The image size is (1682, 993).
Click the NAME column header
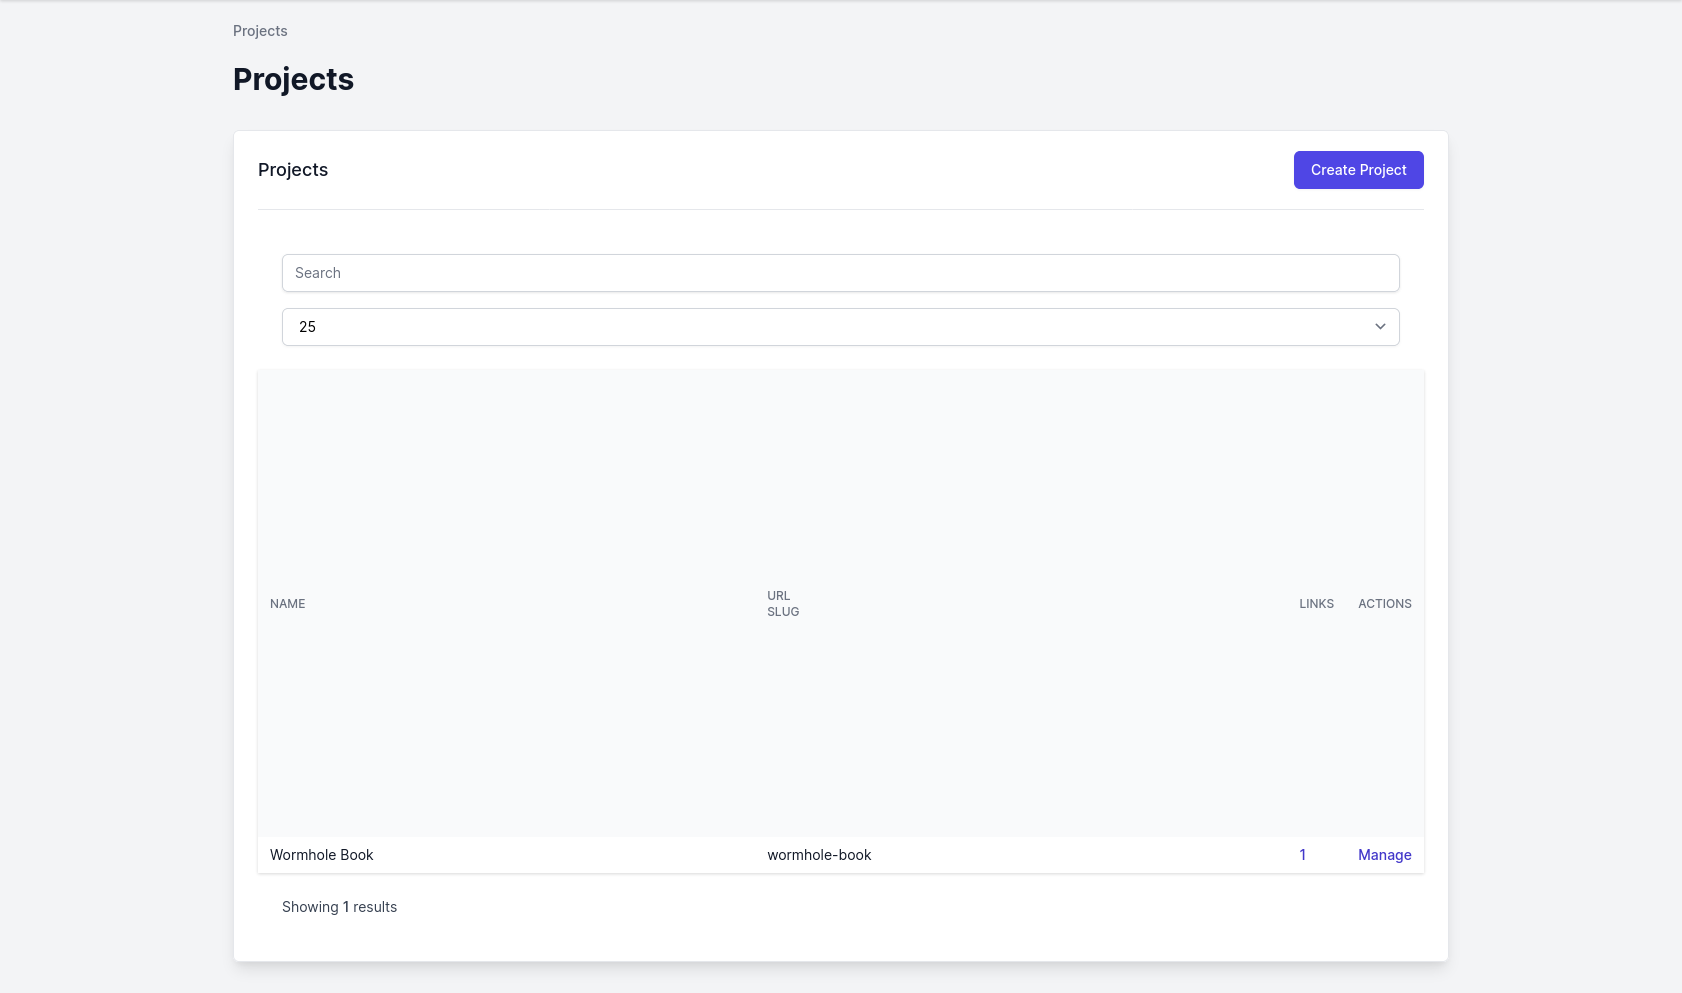(x=288, y=604)
